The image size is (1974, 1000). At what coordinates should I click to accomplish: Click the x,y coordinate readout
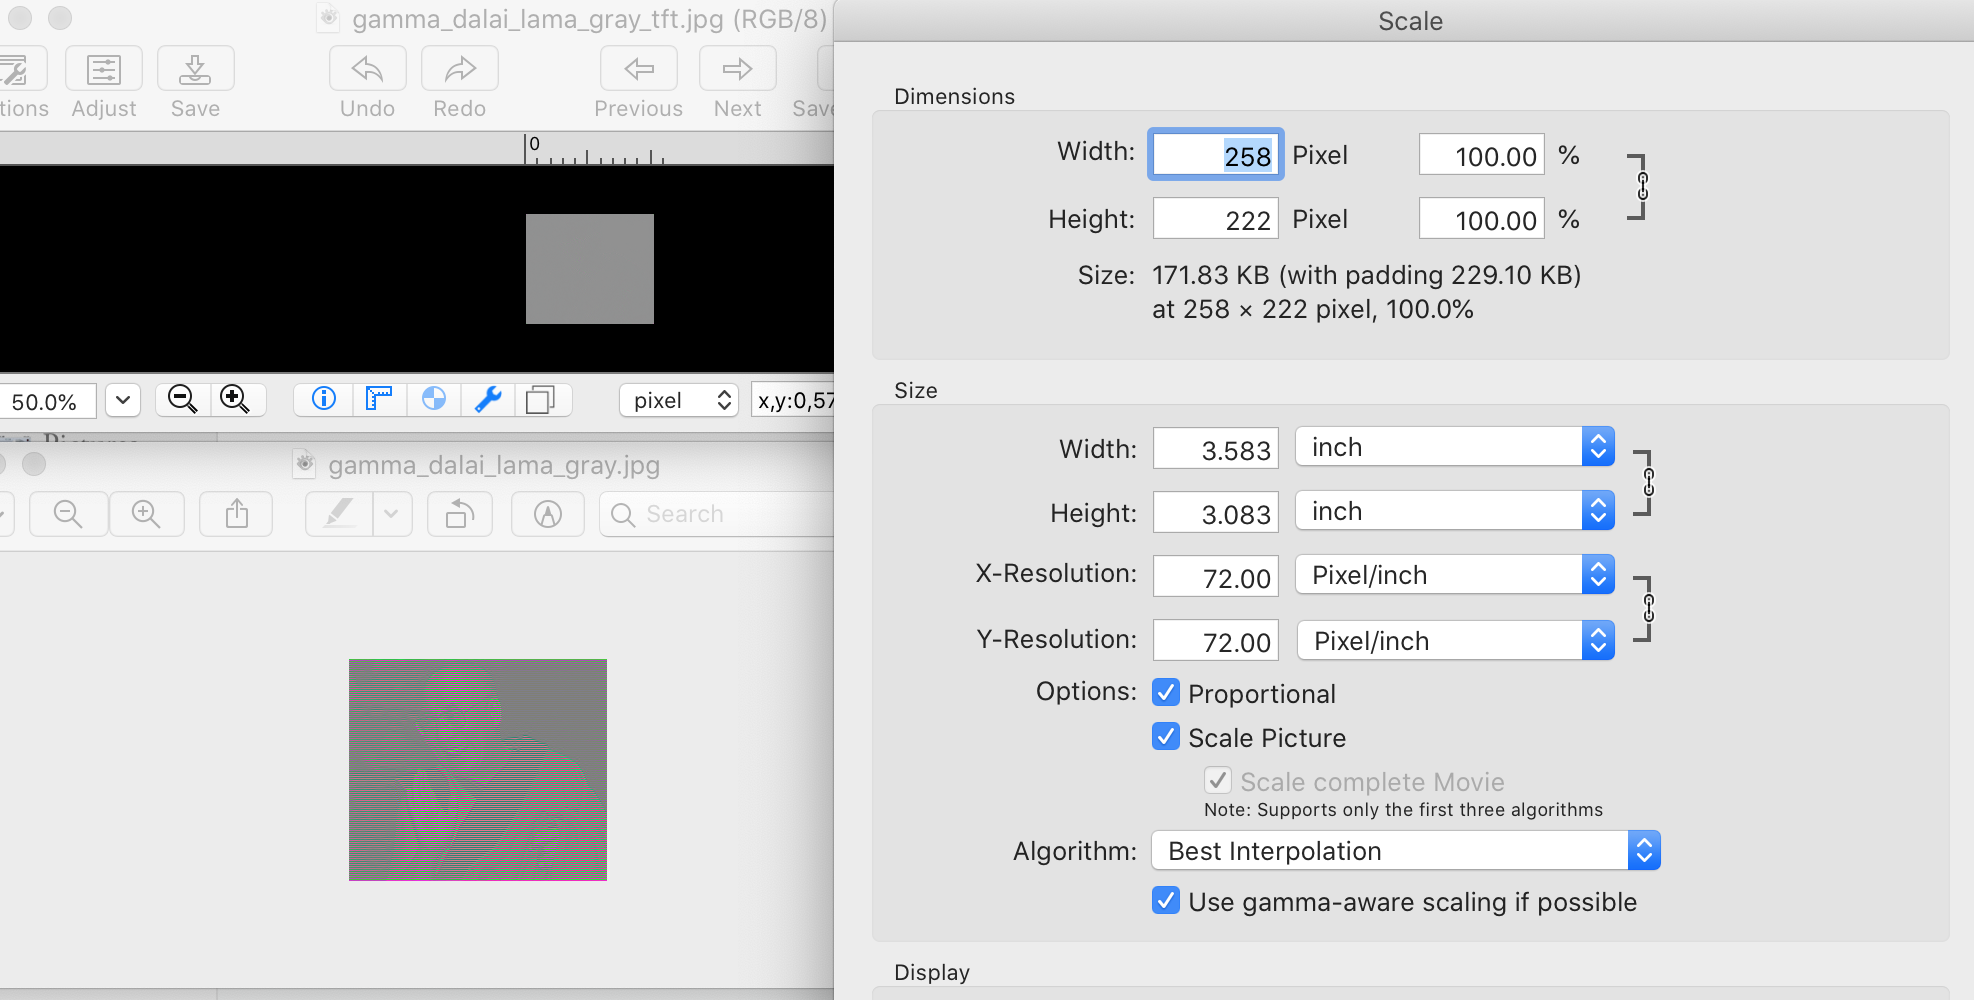point(793,401)
